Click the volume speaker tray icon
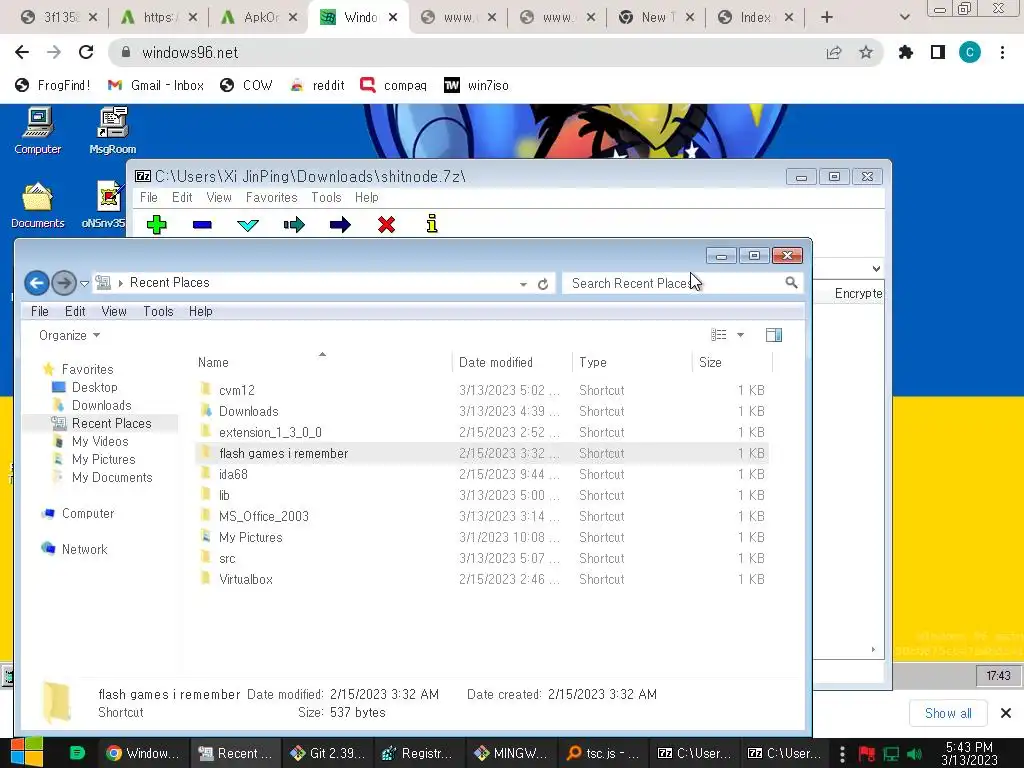1024x768 pixels. (914, 754)
